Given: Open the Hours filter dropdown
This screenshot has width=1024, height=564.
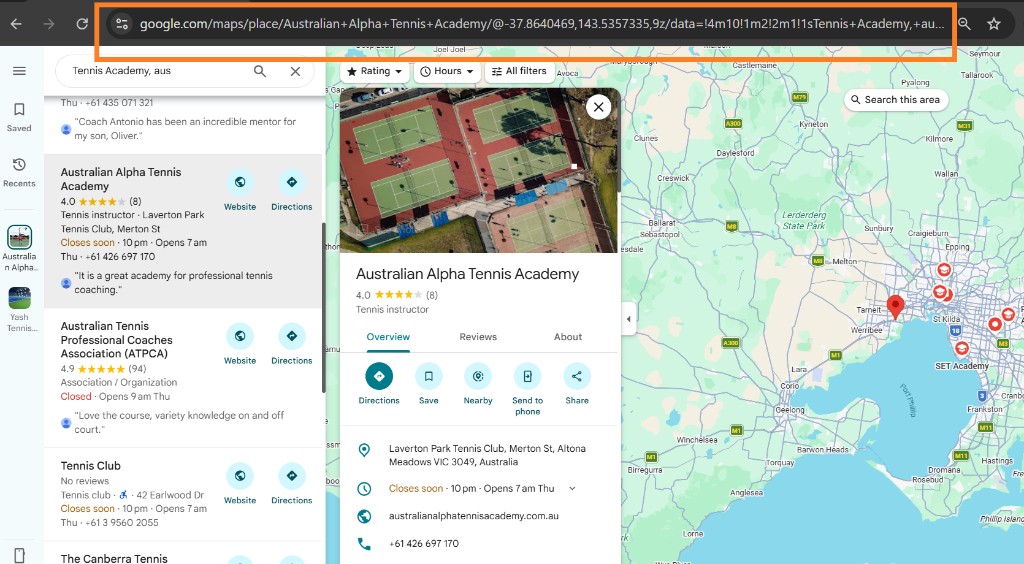Looking at the screenshot, I should tap(447, 71).
